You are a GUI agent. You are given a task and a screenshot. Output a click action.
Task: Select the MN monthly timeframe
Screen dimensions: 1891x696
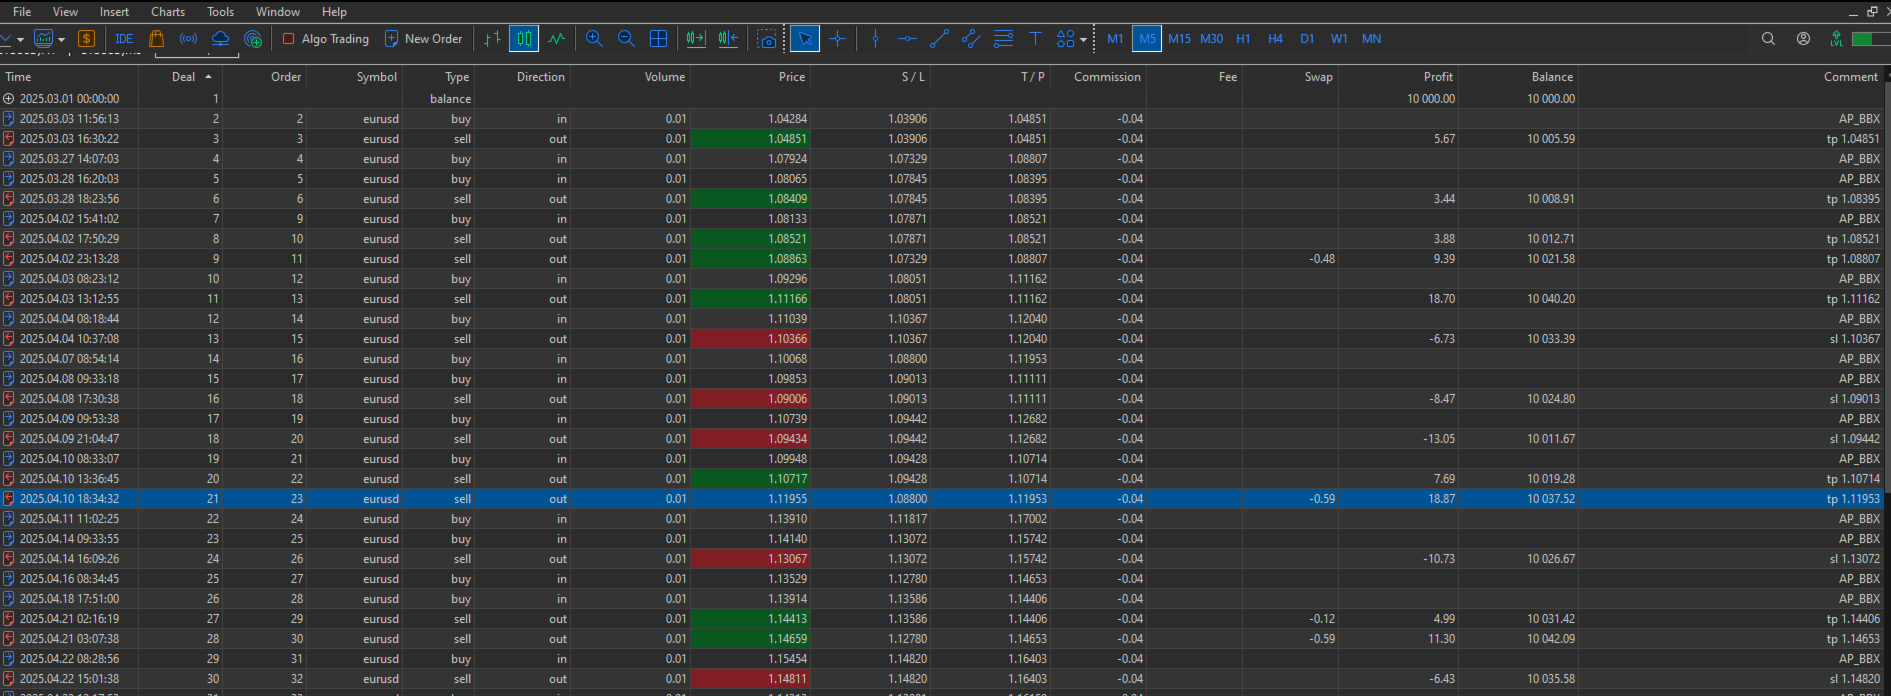1372,39
